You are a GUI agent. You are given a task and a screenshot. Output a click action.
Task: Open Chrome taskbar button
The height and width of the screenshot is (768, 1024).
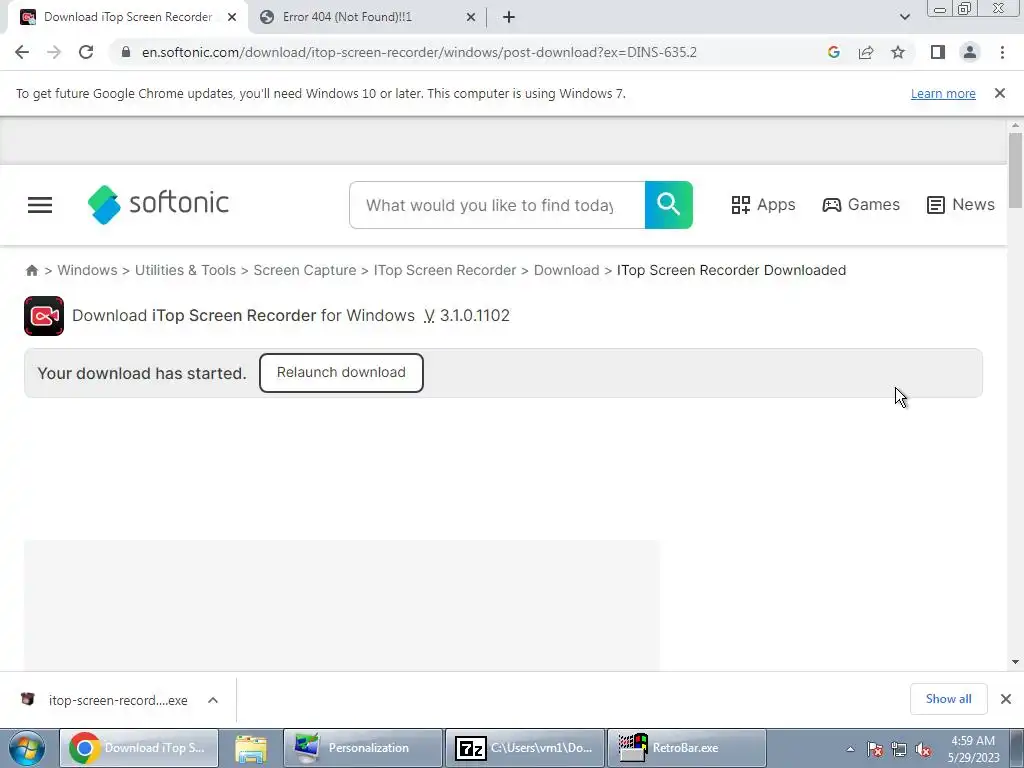[139, 748]
